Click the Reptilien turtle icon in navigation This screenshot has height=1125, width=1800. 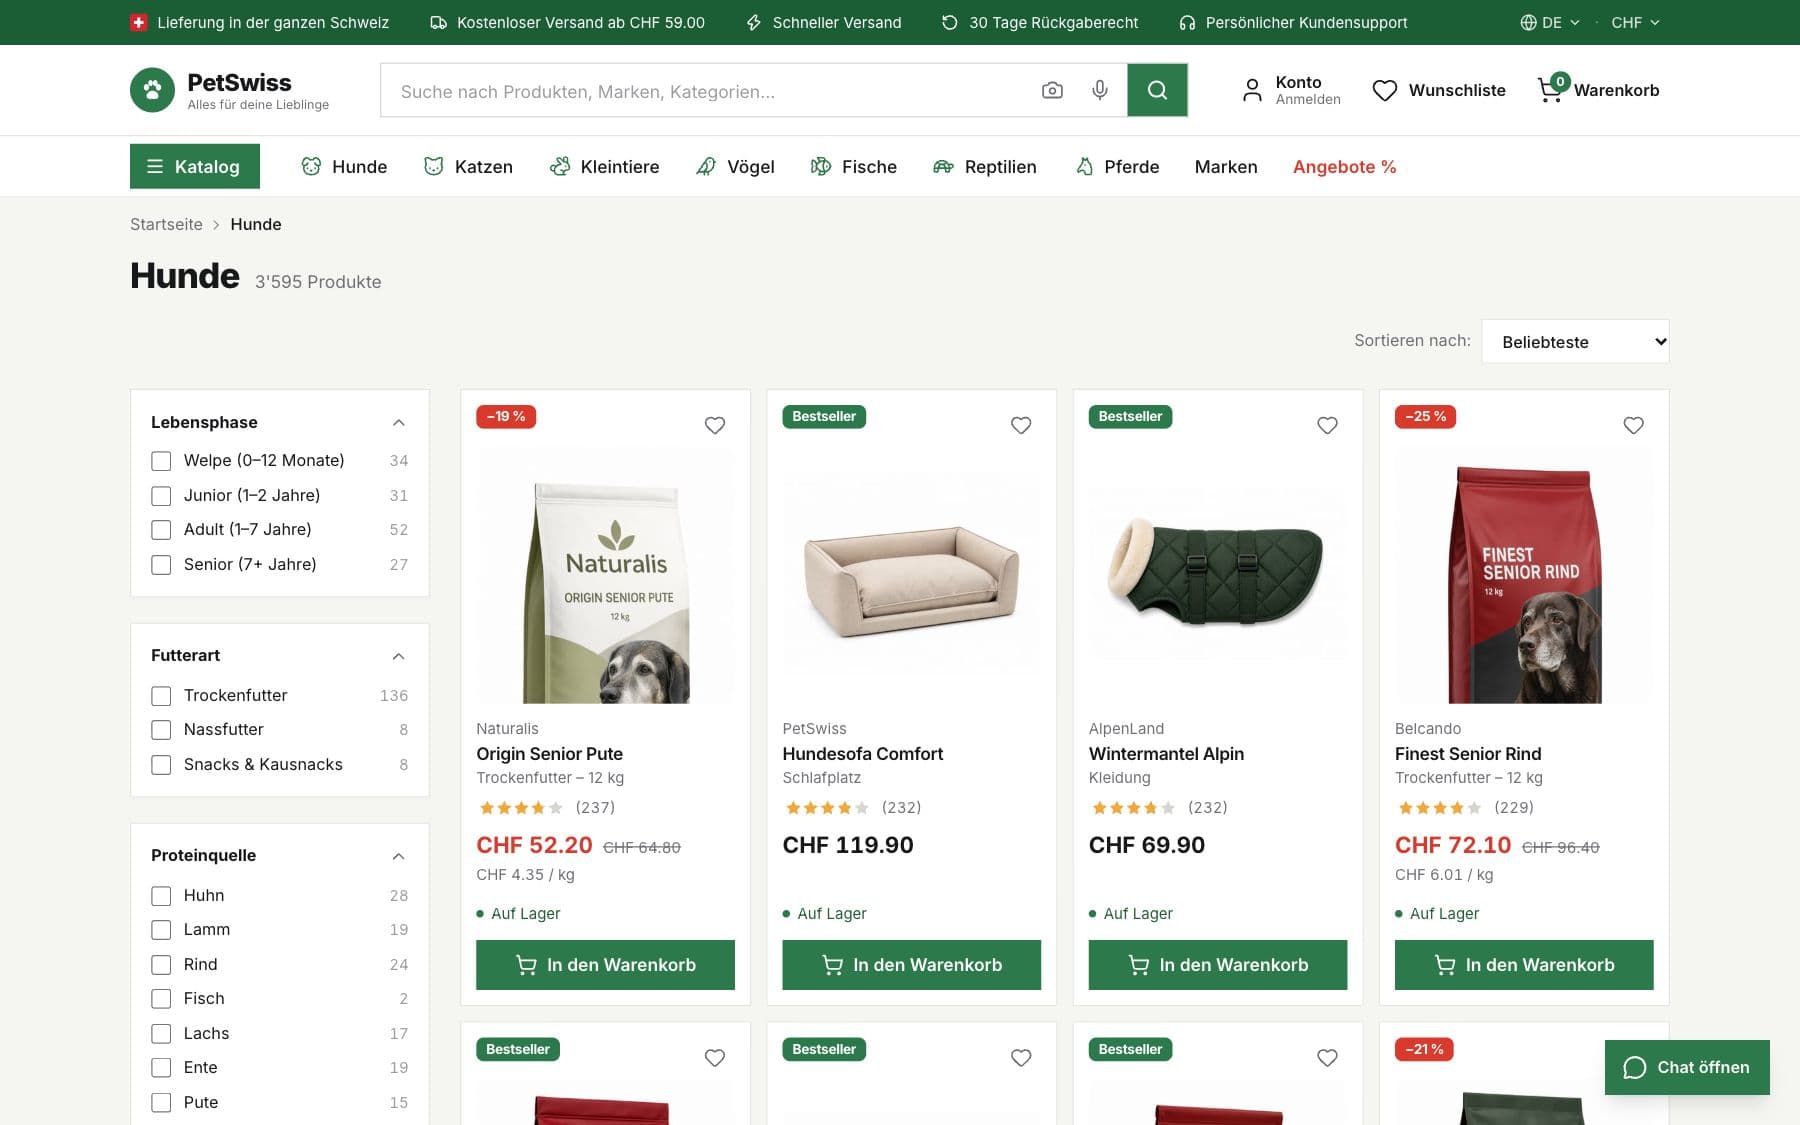[943, 166]
